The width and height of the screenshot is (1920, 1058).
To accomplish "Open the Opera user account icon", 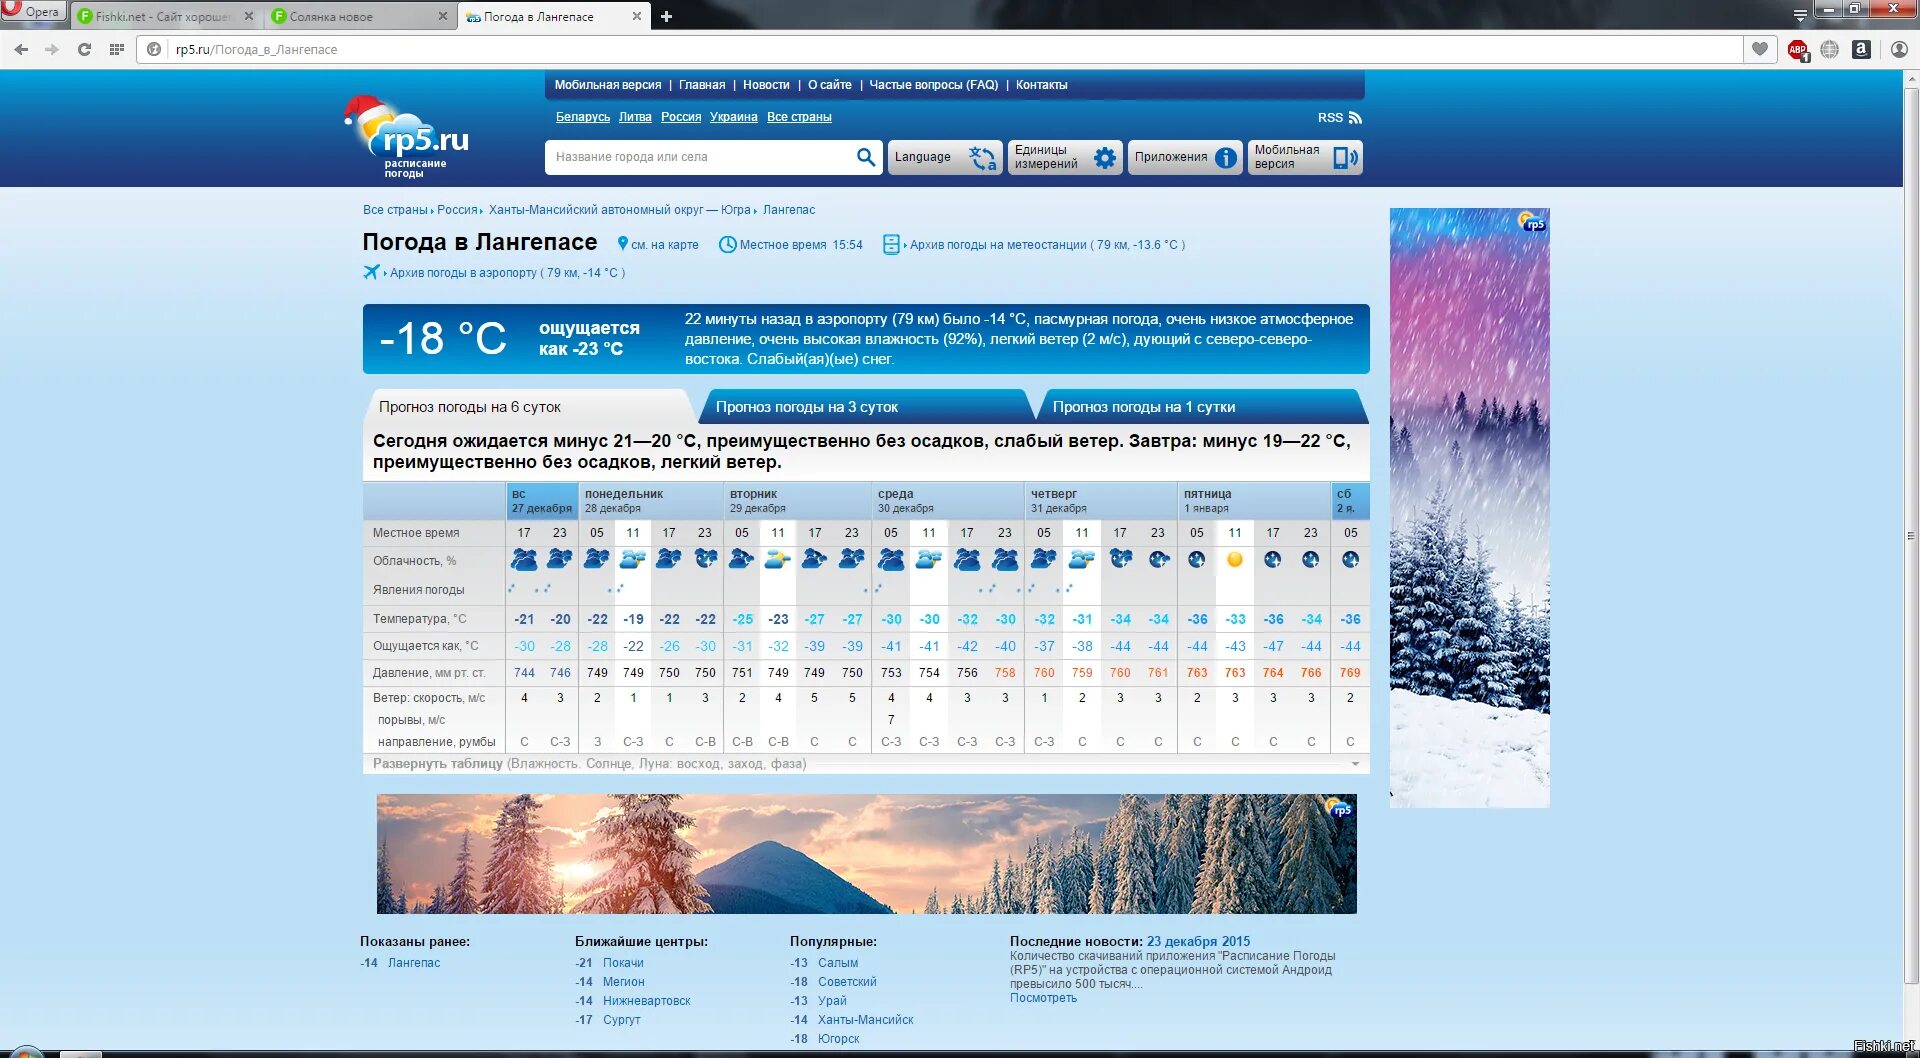I will [1899, 49].
